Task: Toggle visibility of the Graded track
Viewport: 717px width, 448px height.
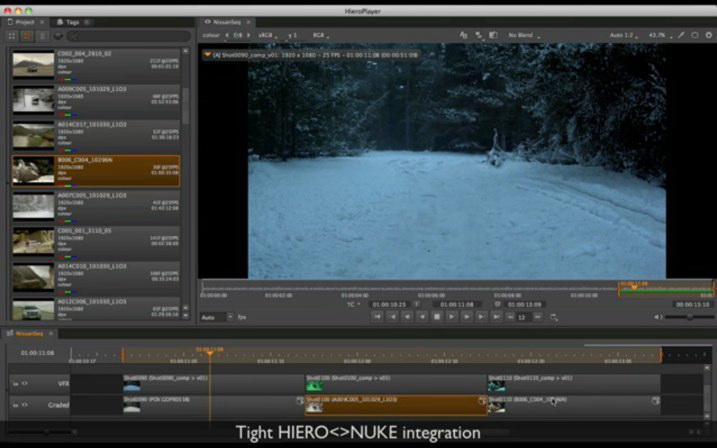Action: (x=24, y=405)
